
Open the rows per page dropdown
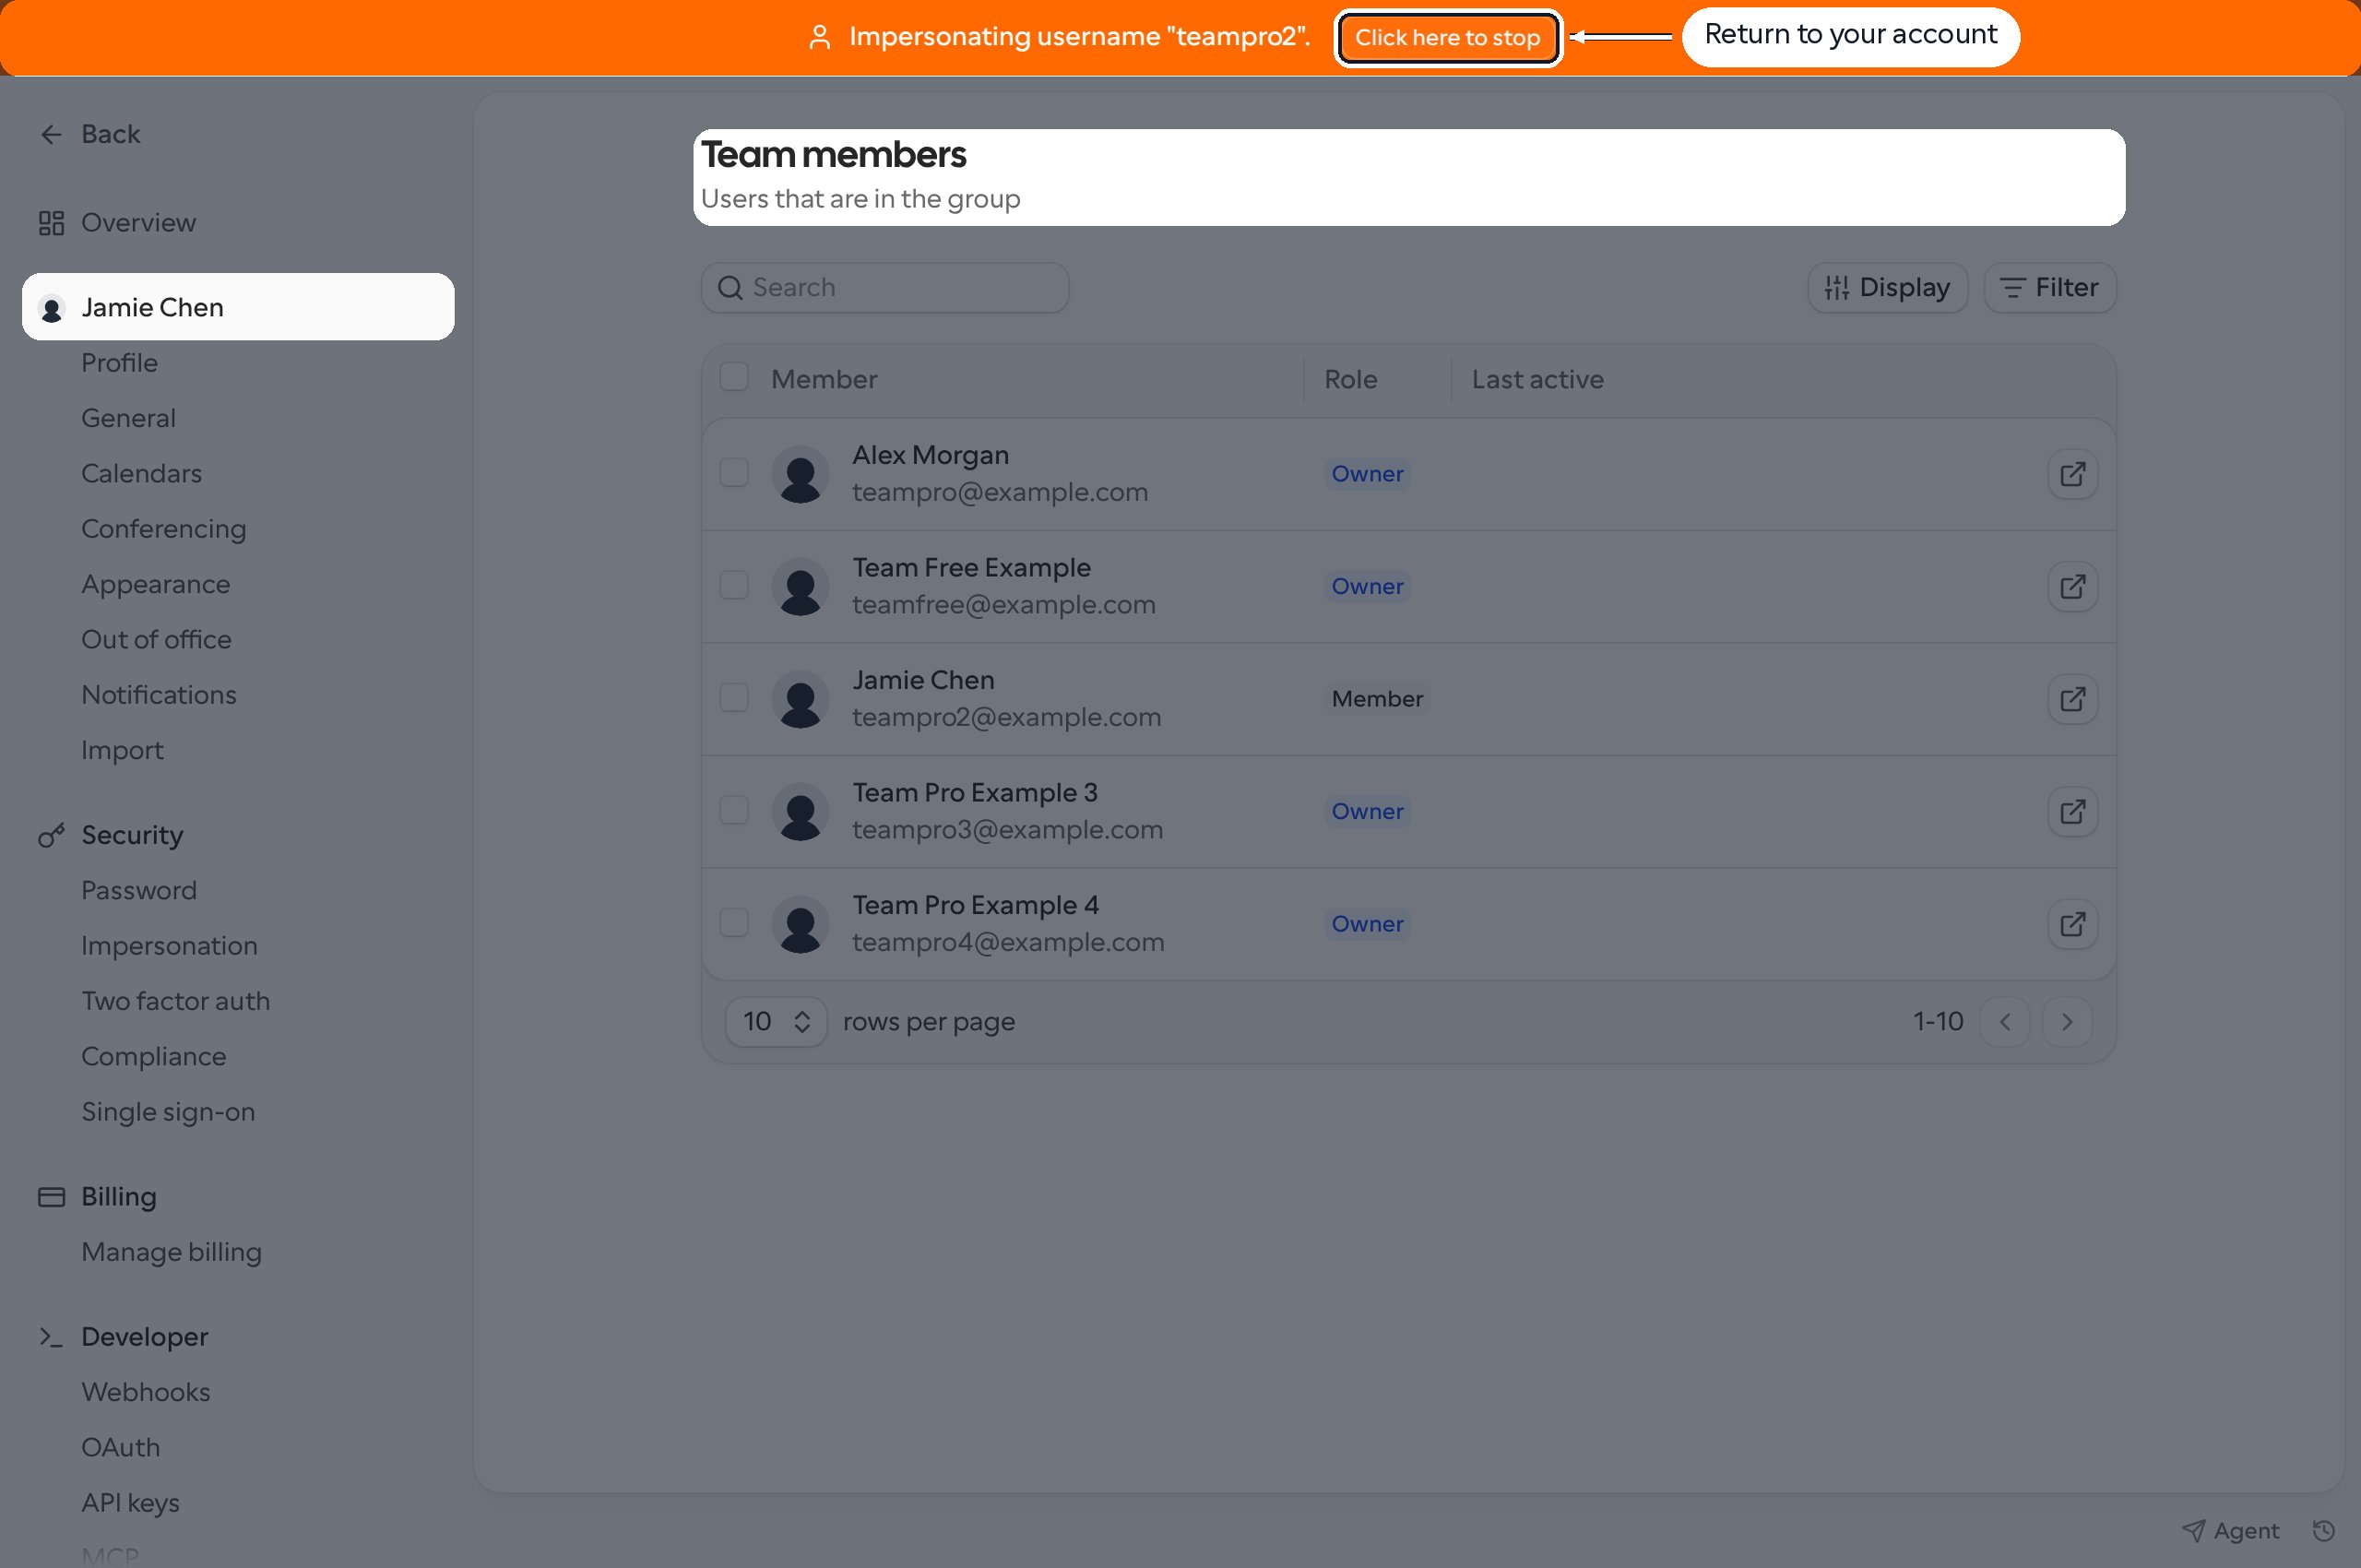pyautogui.click(x=776, y=1022)
